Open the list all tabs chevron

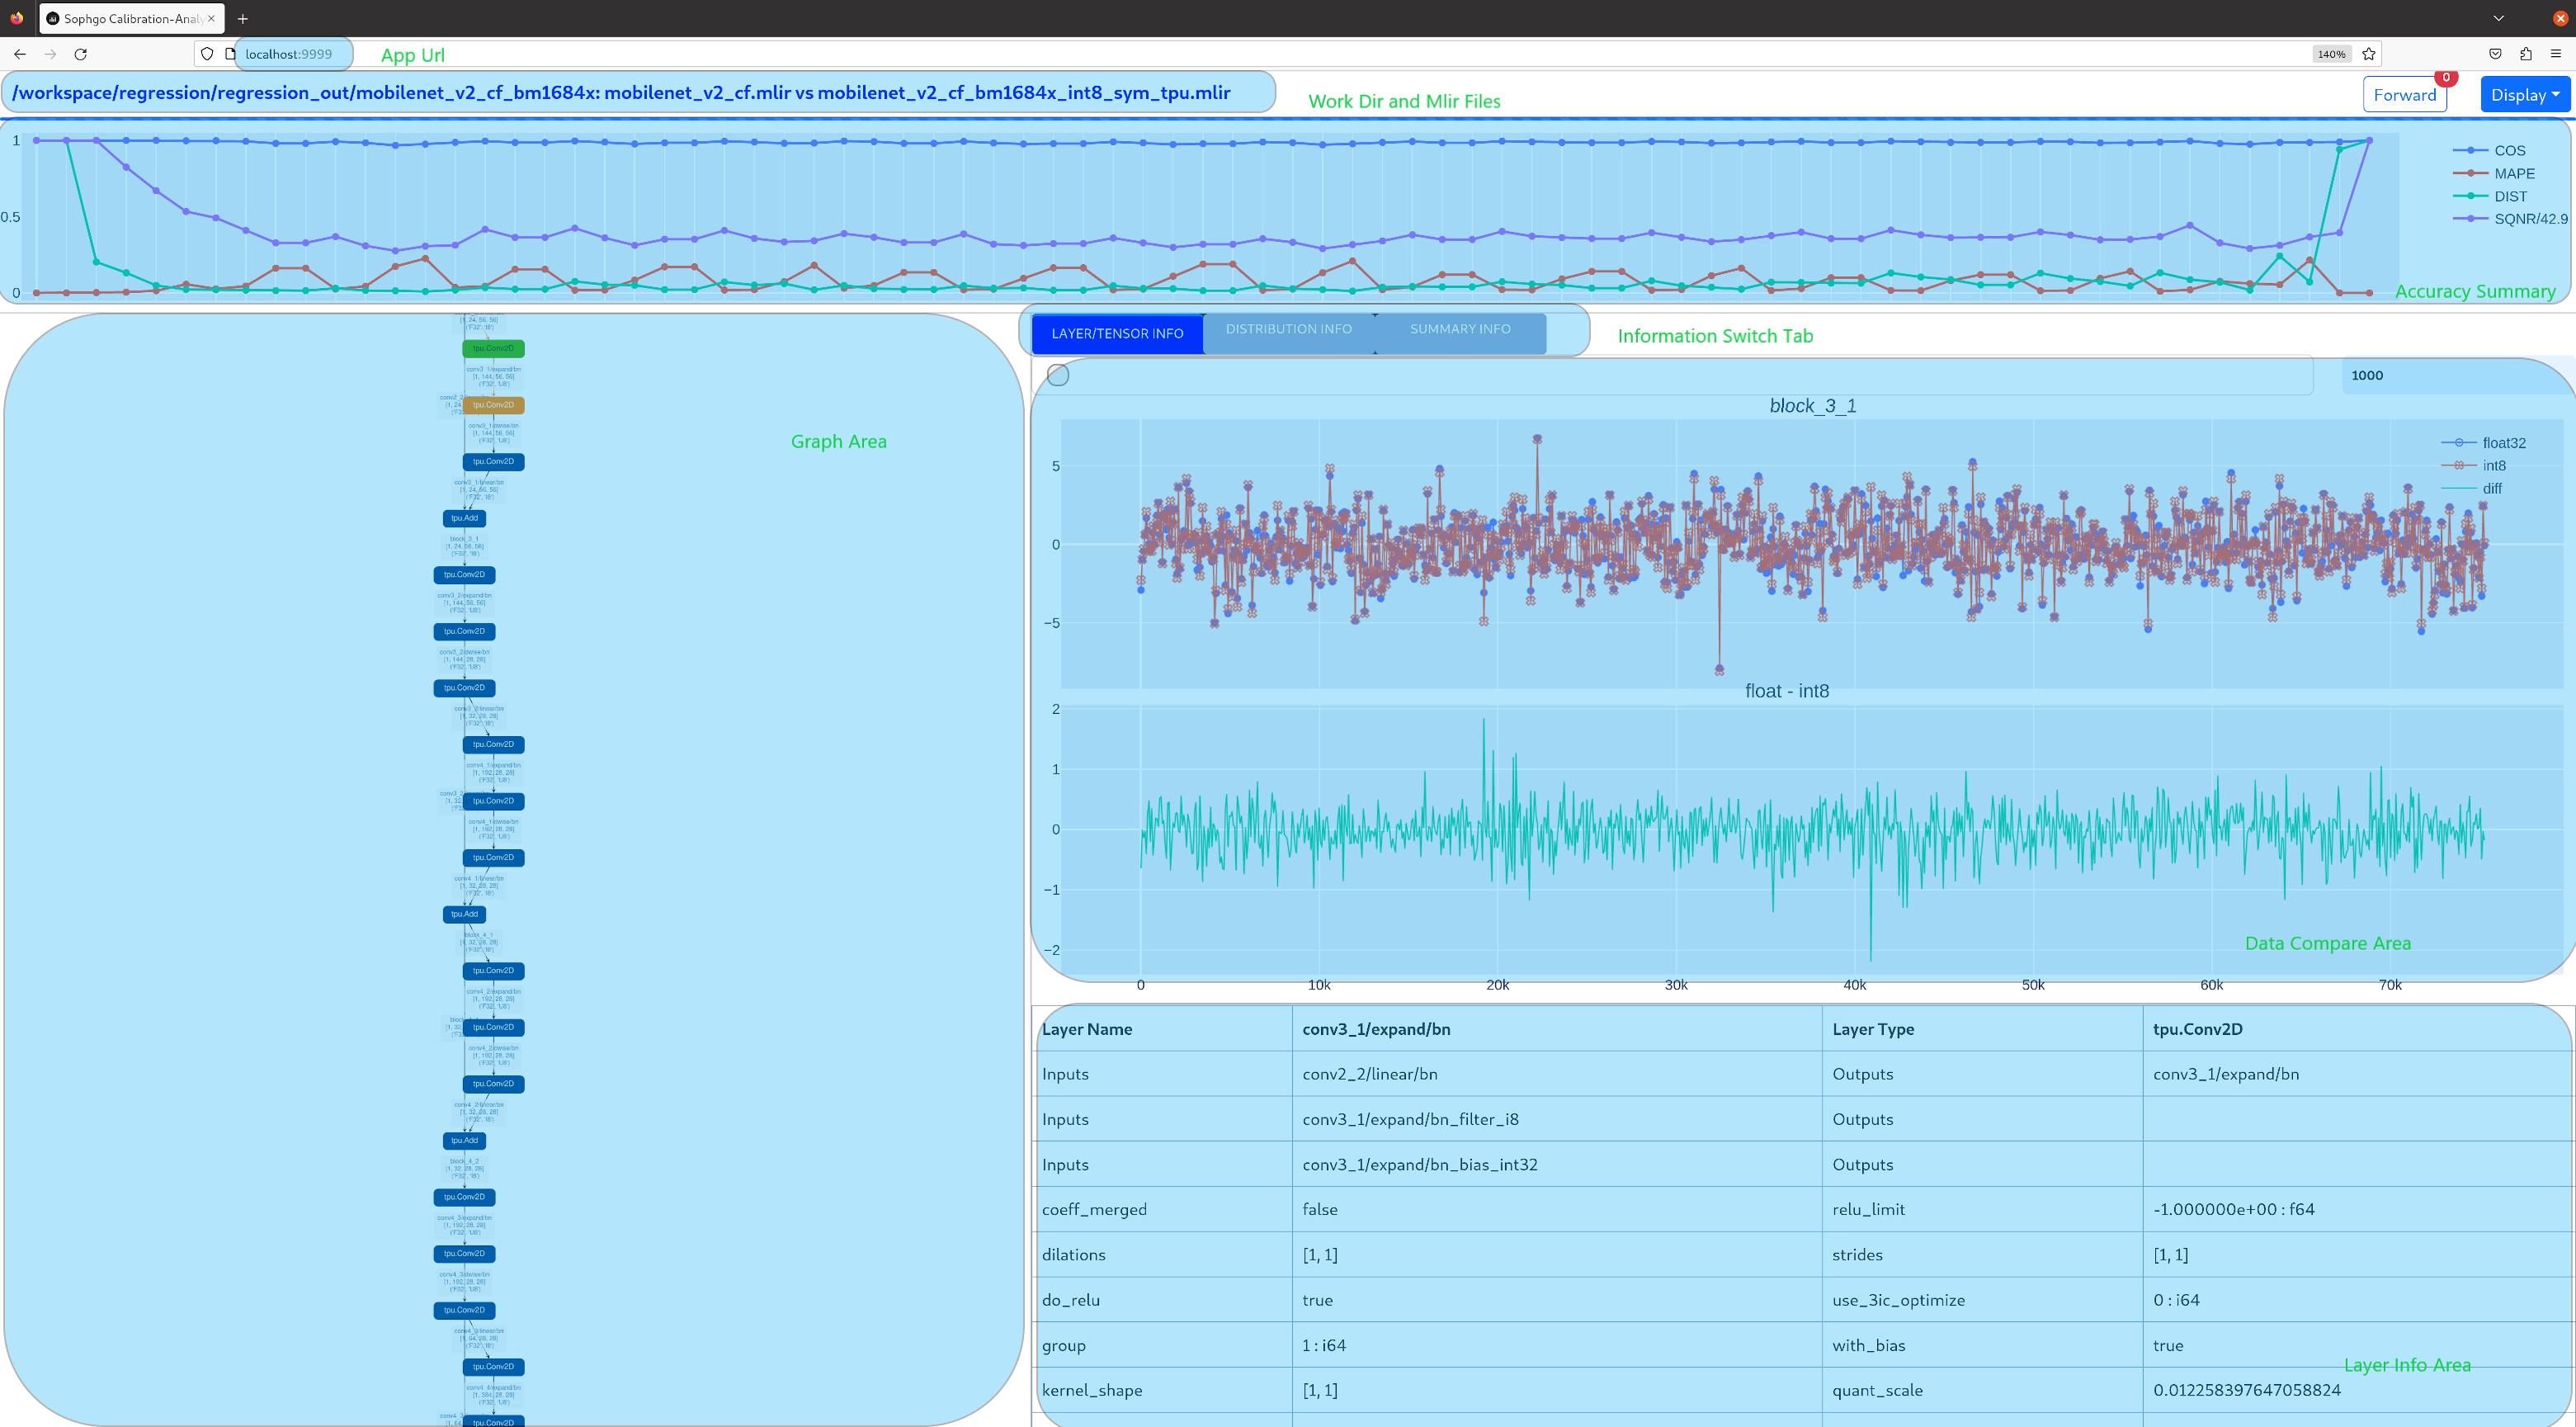tap(2498, 19)
